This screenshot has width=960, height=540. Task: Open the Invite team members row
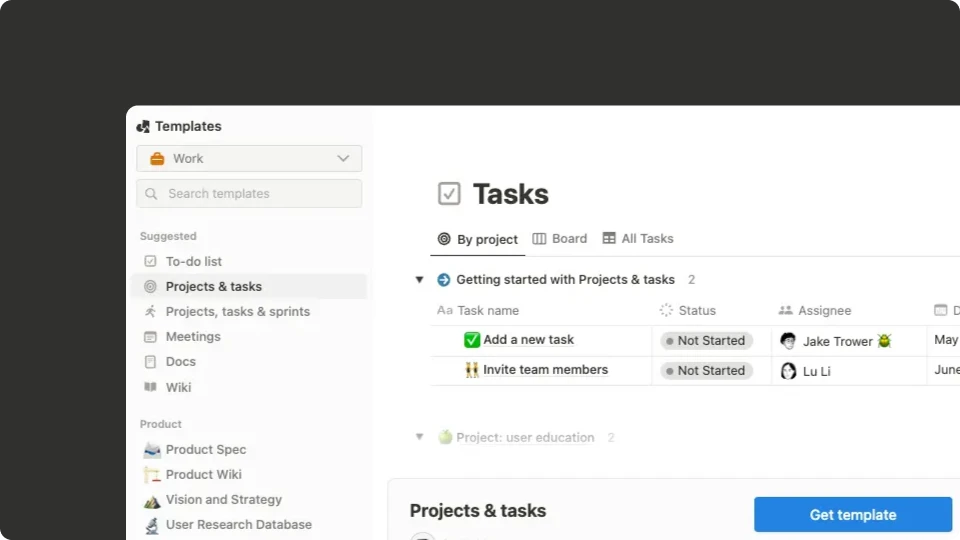click(x=546, y=370)
